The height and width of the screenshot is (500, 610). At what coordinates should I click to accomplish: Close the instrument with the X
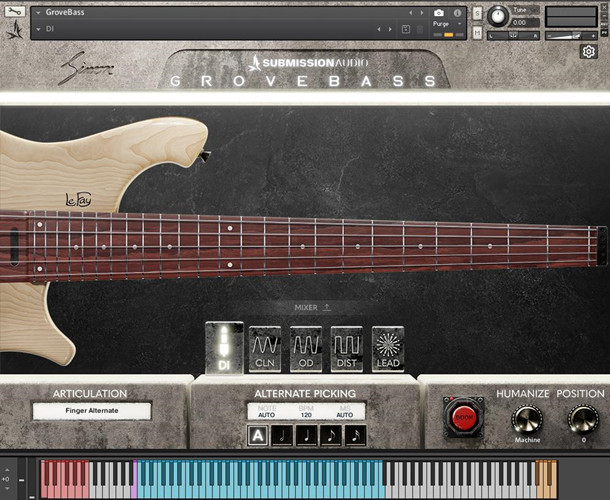click(x=604, y=8)
